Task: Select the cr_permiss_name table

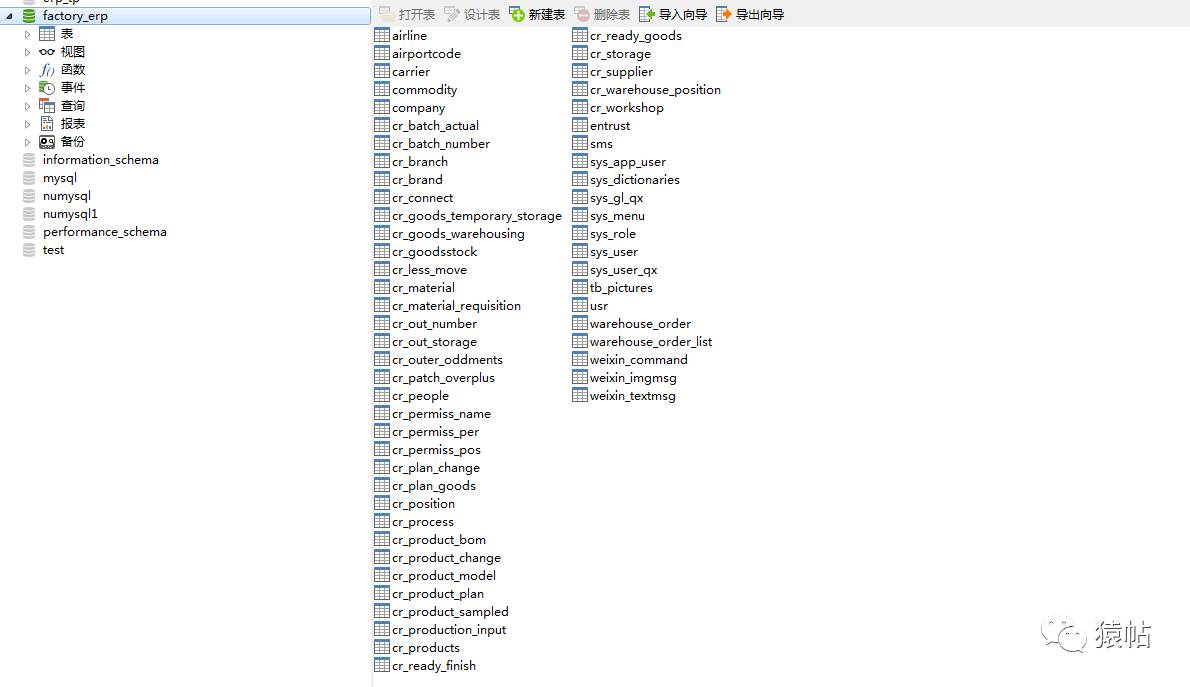Action: (441, 414)
